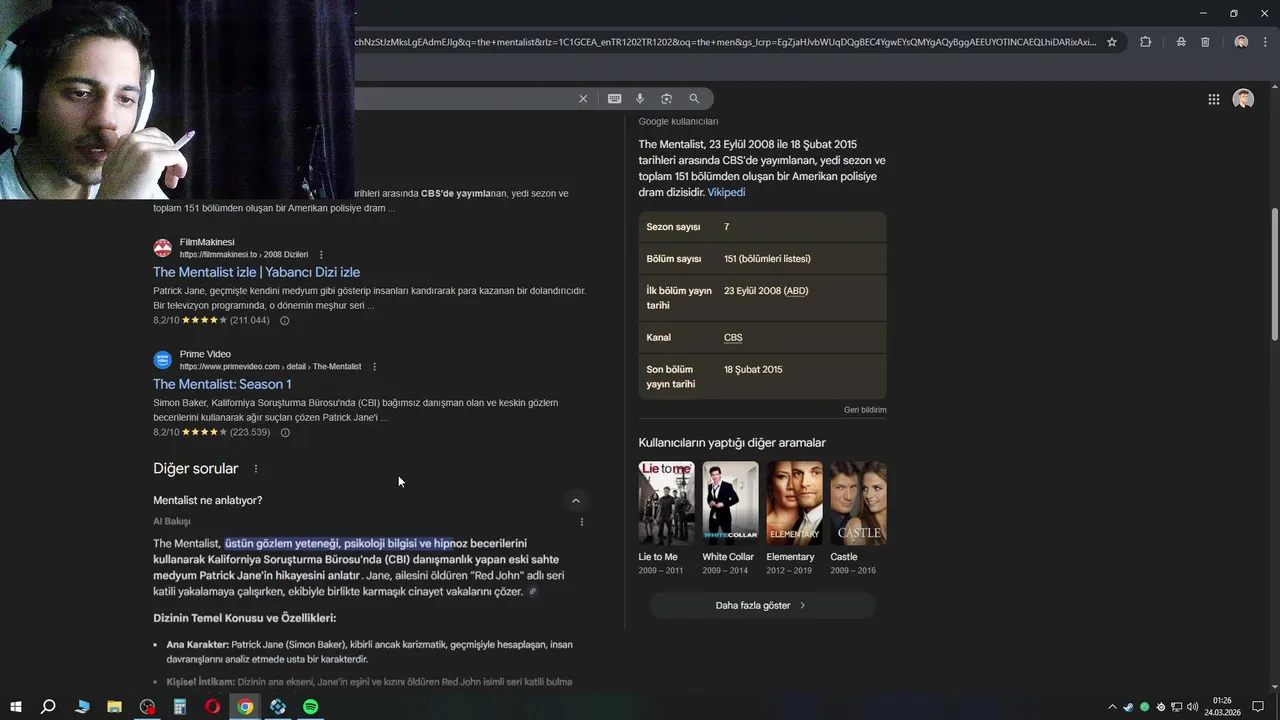Collapse the 'Mentalist ne anlatıyor?' question

click(575, 501)
